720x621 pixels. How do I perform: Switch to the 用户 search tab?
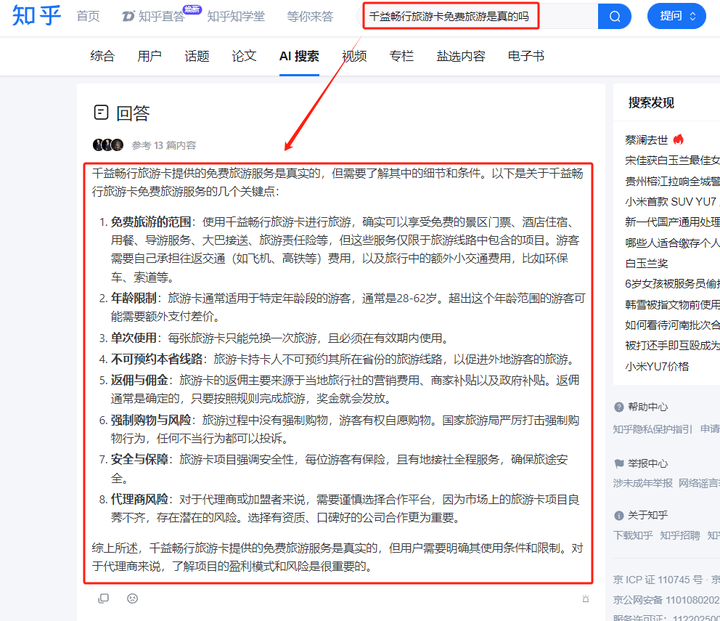tap(150, 56)
